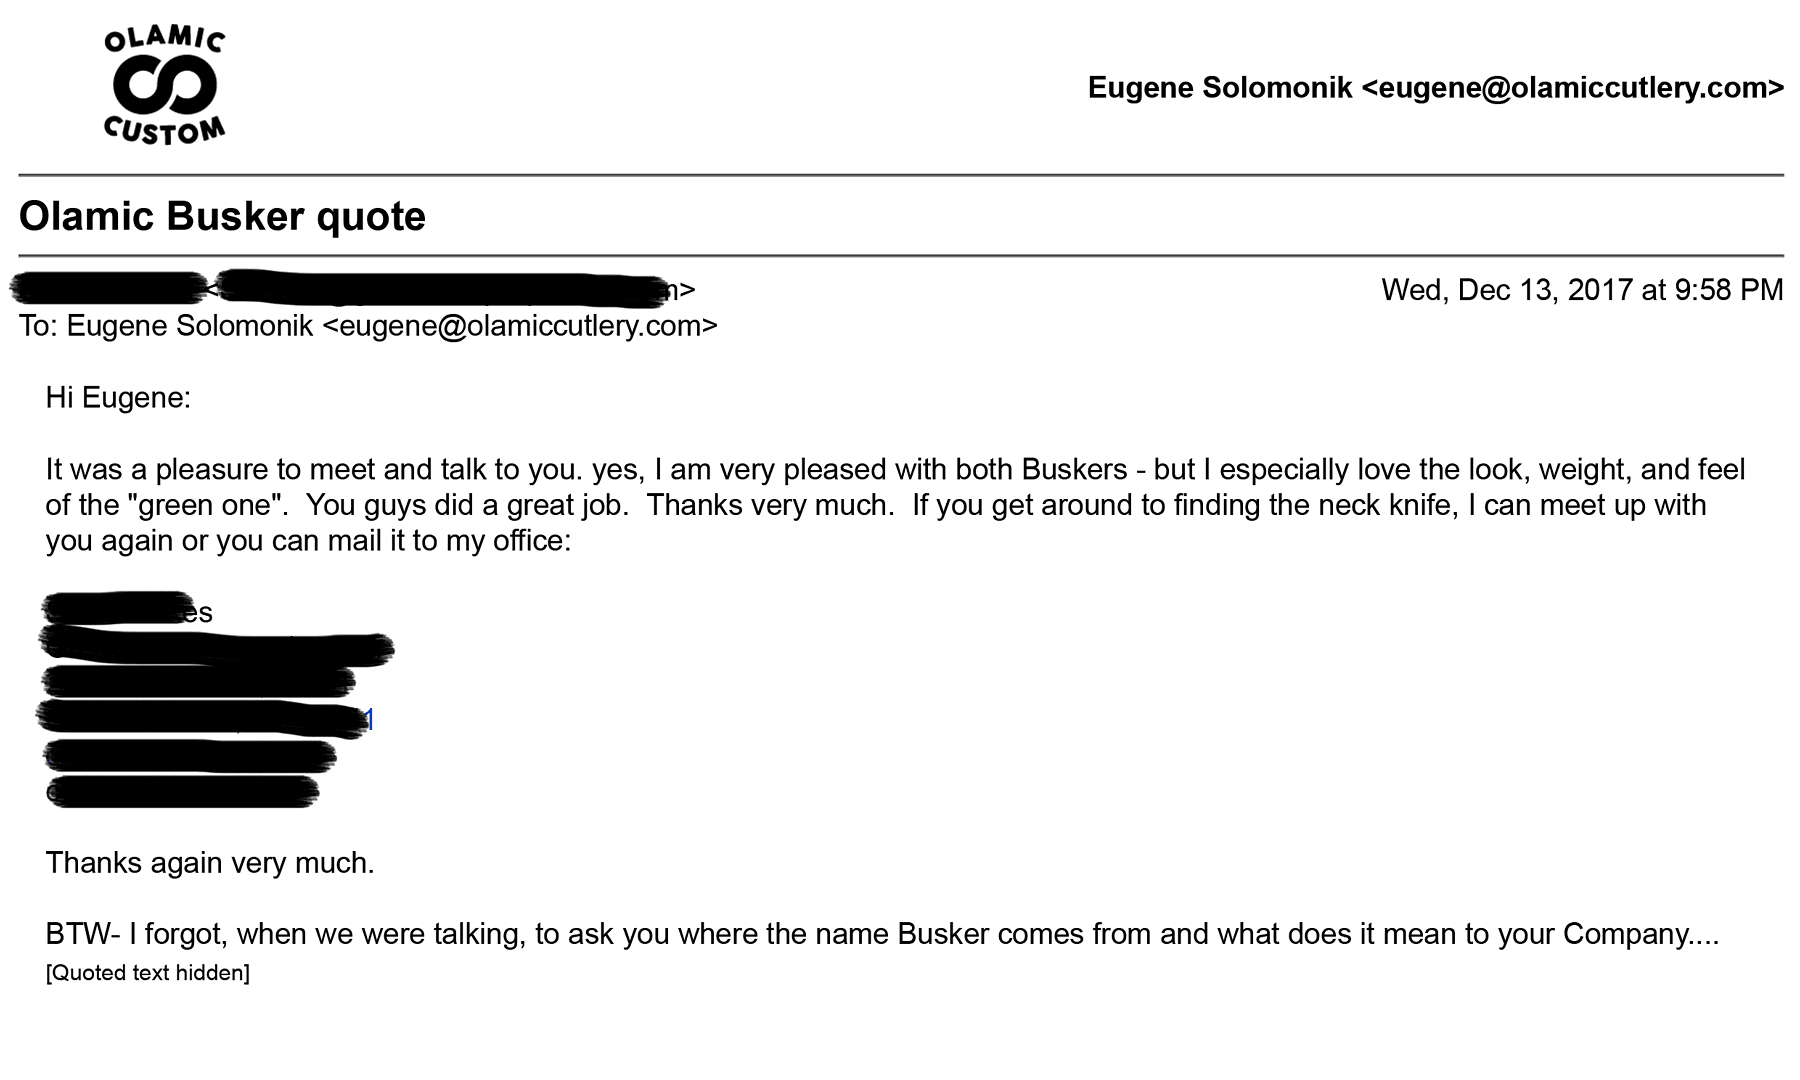Click the "Hi Eugene:" greeting
The image size is (1800, 1080).
pyautogui.click(x=118, y=398)
